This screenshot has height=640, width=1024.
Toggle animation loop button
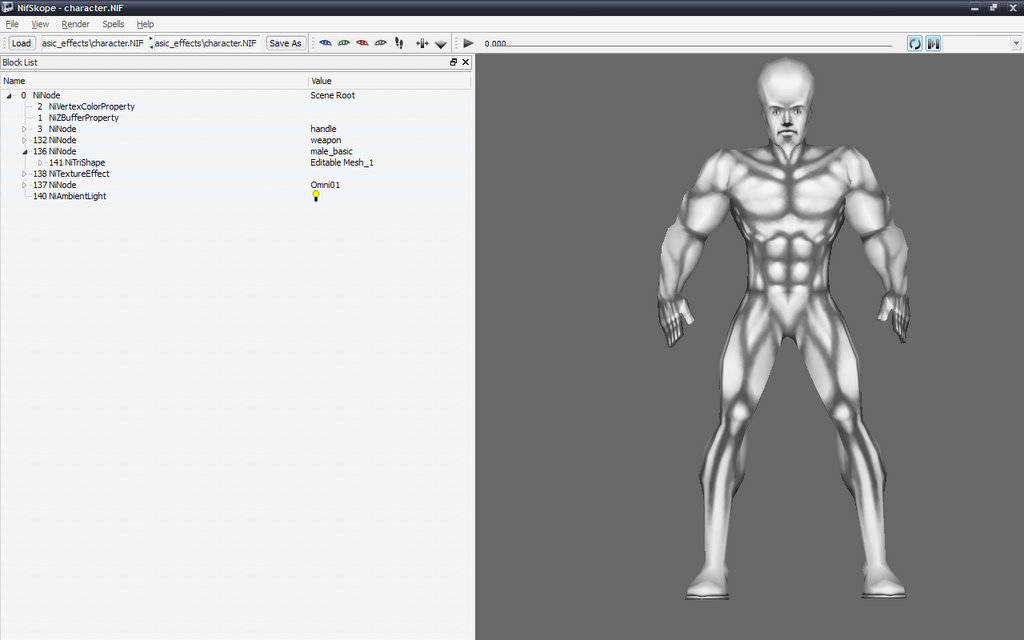click(x=915, y=43)
